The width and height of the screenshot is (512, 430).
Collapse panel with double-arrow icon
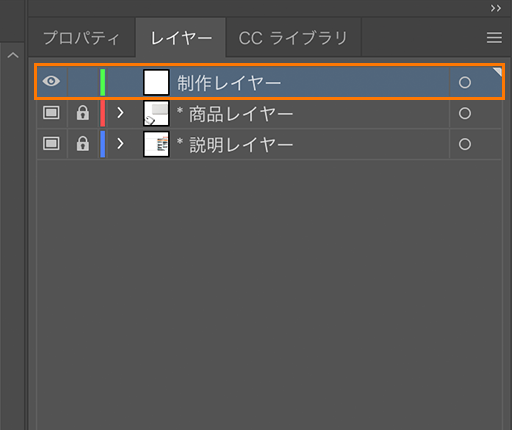pos(496,8)
